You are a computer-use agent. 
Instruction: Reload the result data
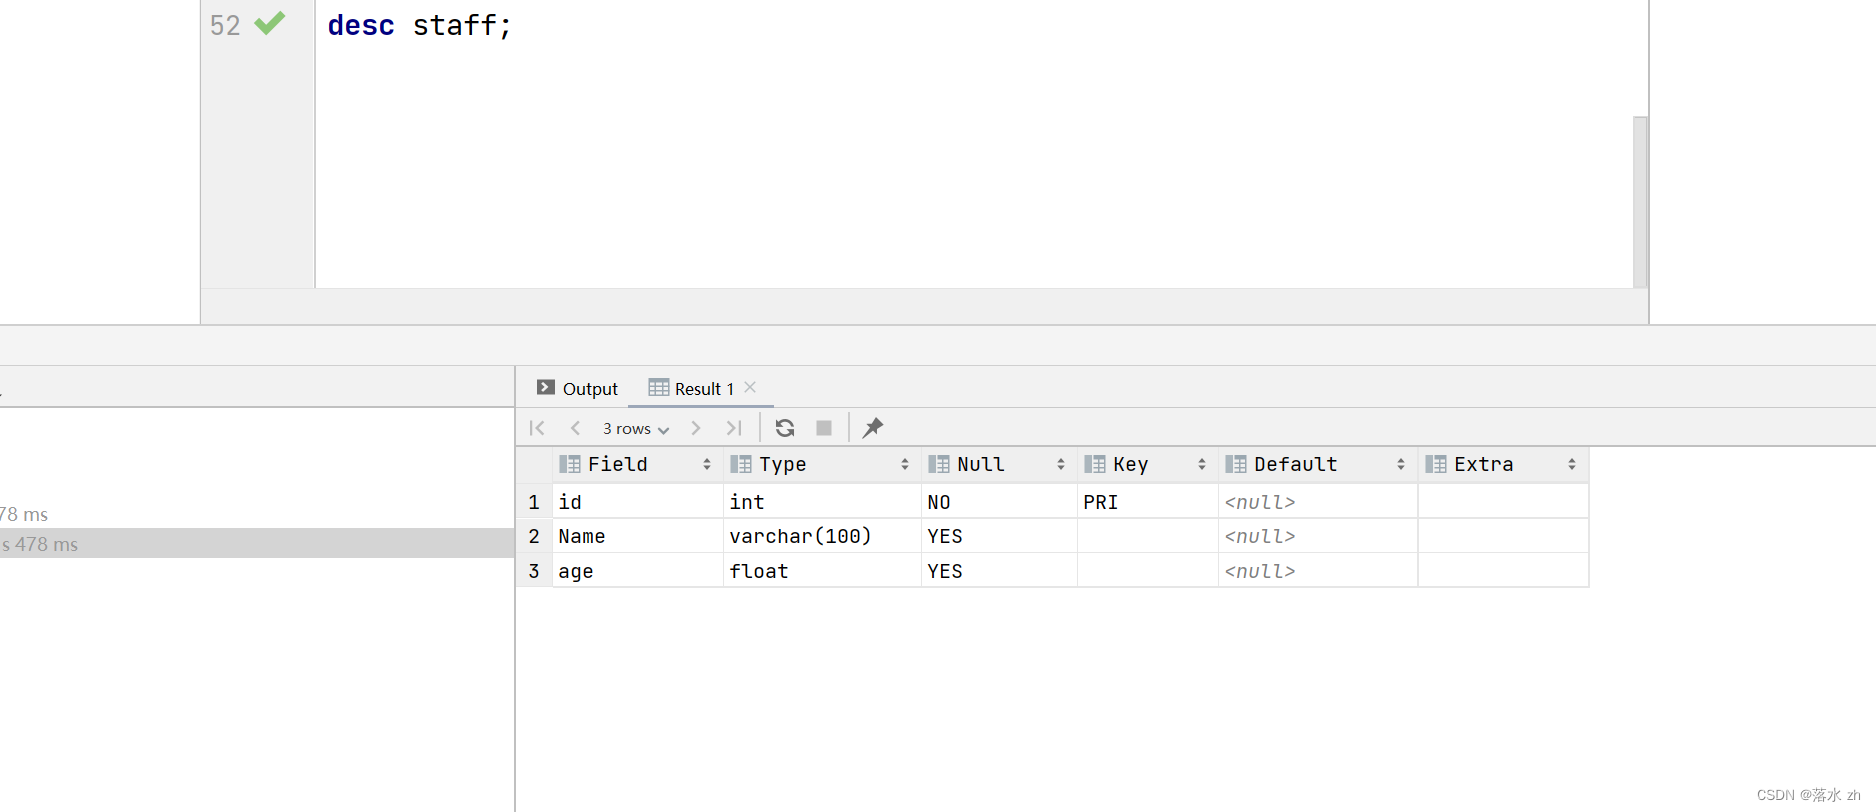tap(785, 428)
